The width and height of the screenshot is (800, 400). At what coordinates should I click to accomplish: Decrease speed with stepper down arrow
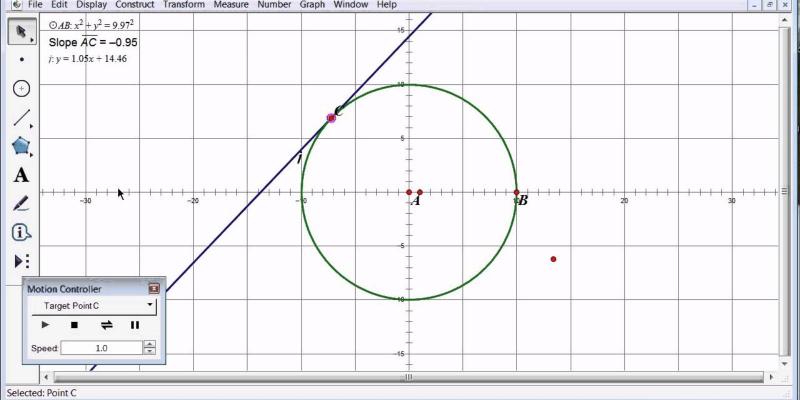point(149,352)
